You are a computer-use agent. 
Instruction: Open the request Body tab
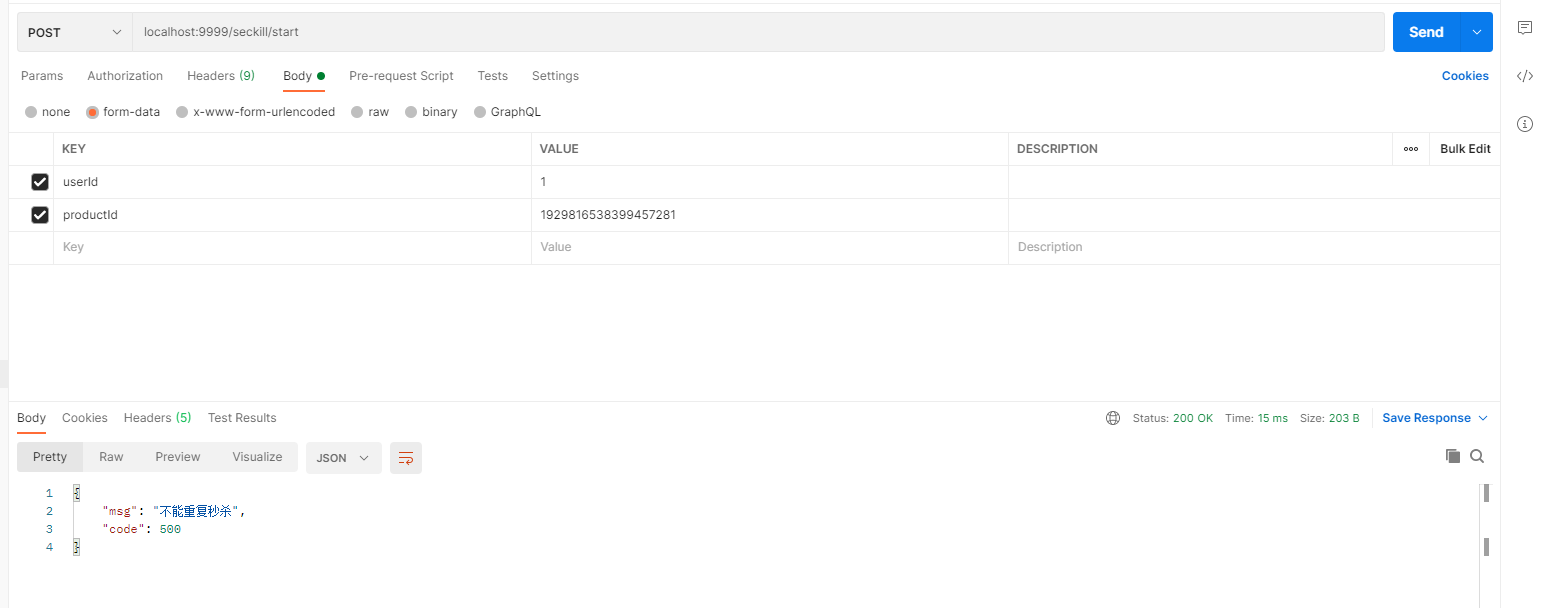pyautogui.click(x=304, y=76)
